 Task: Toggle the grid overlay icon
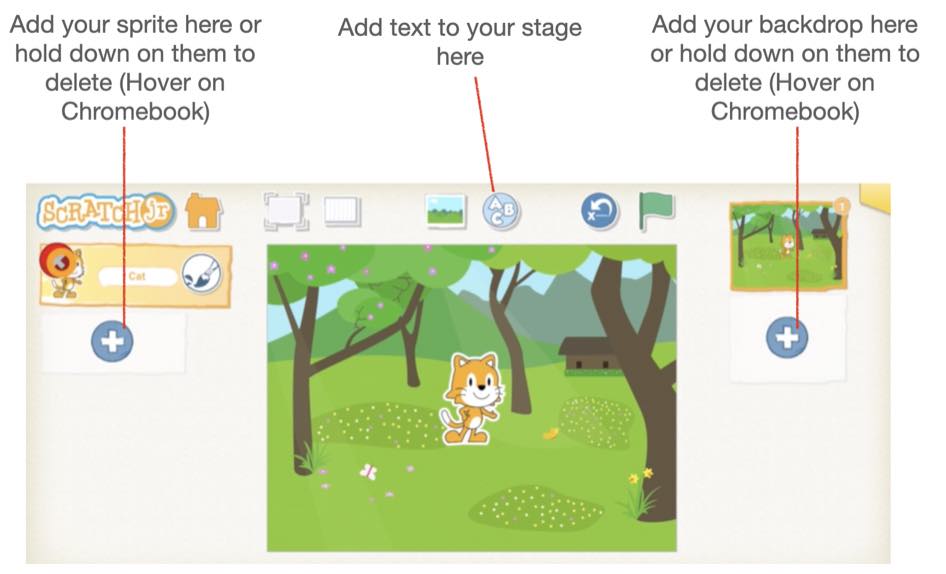342,212
